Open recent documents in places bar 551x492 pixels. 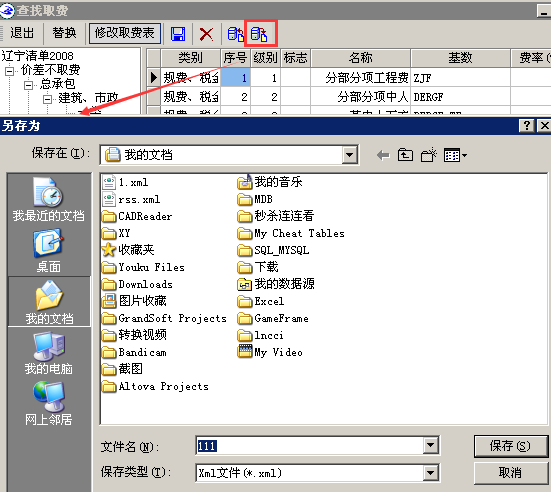49,200
